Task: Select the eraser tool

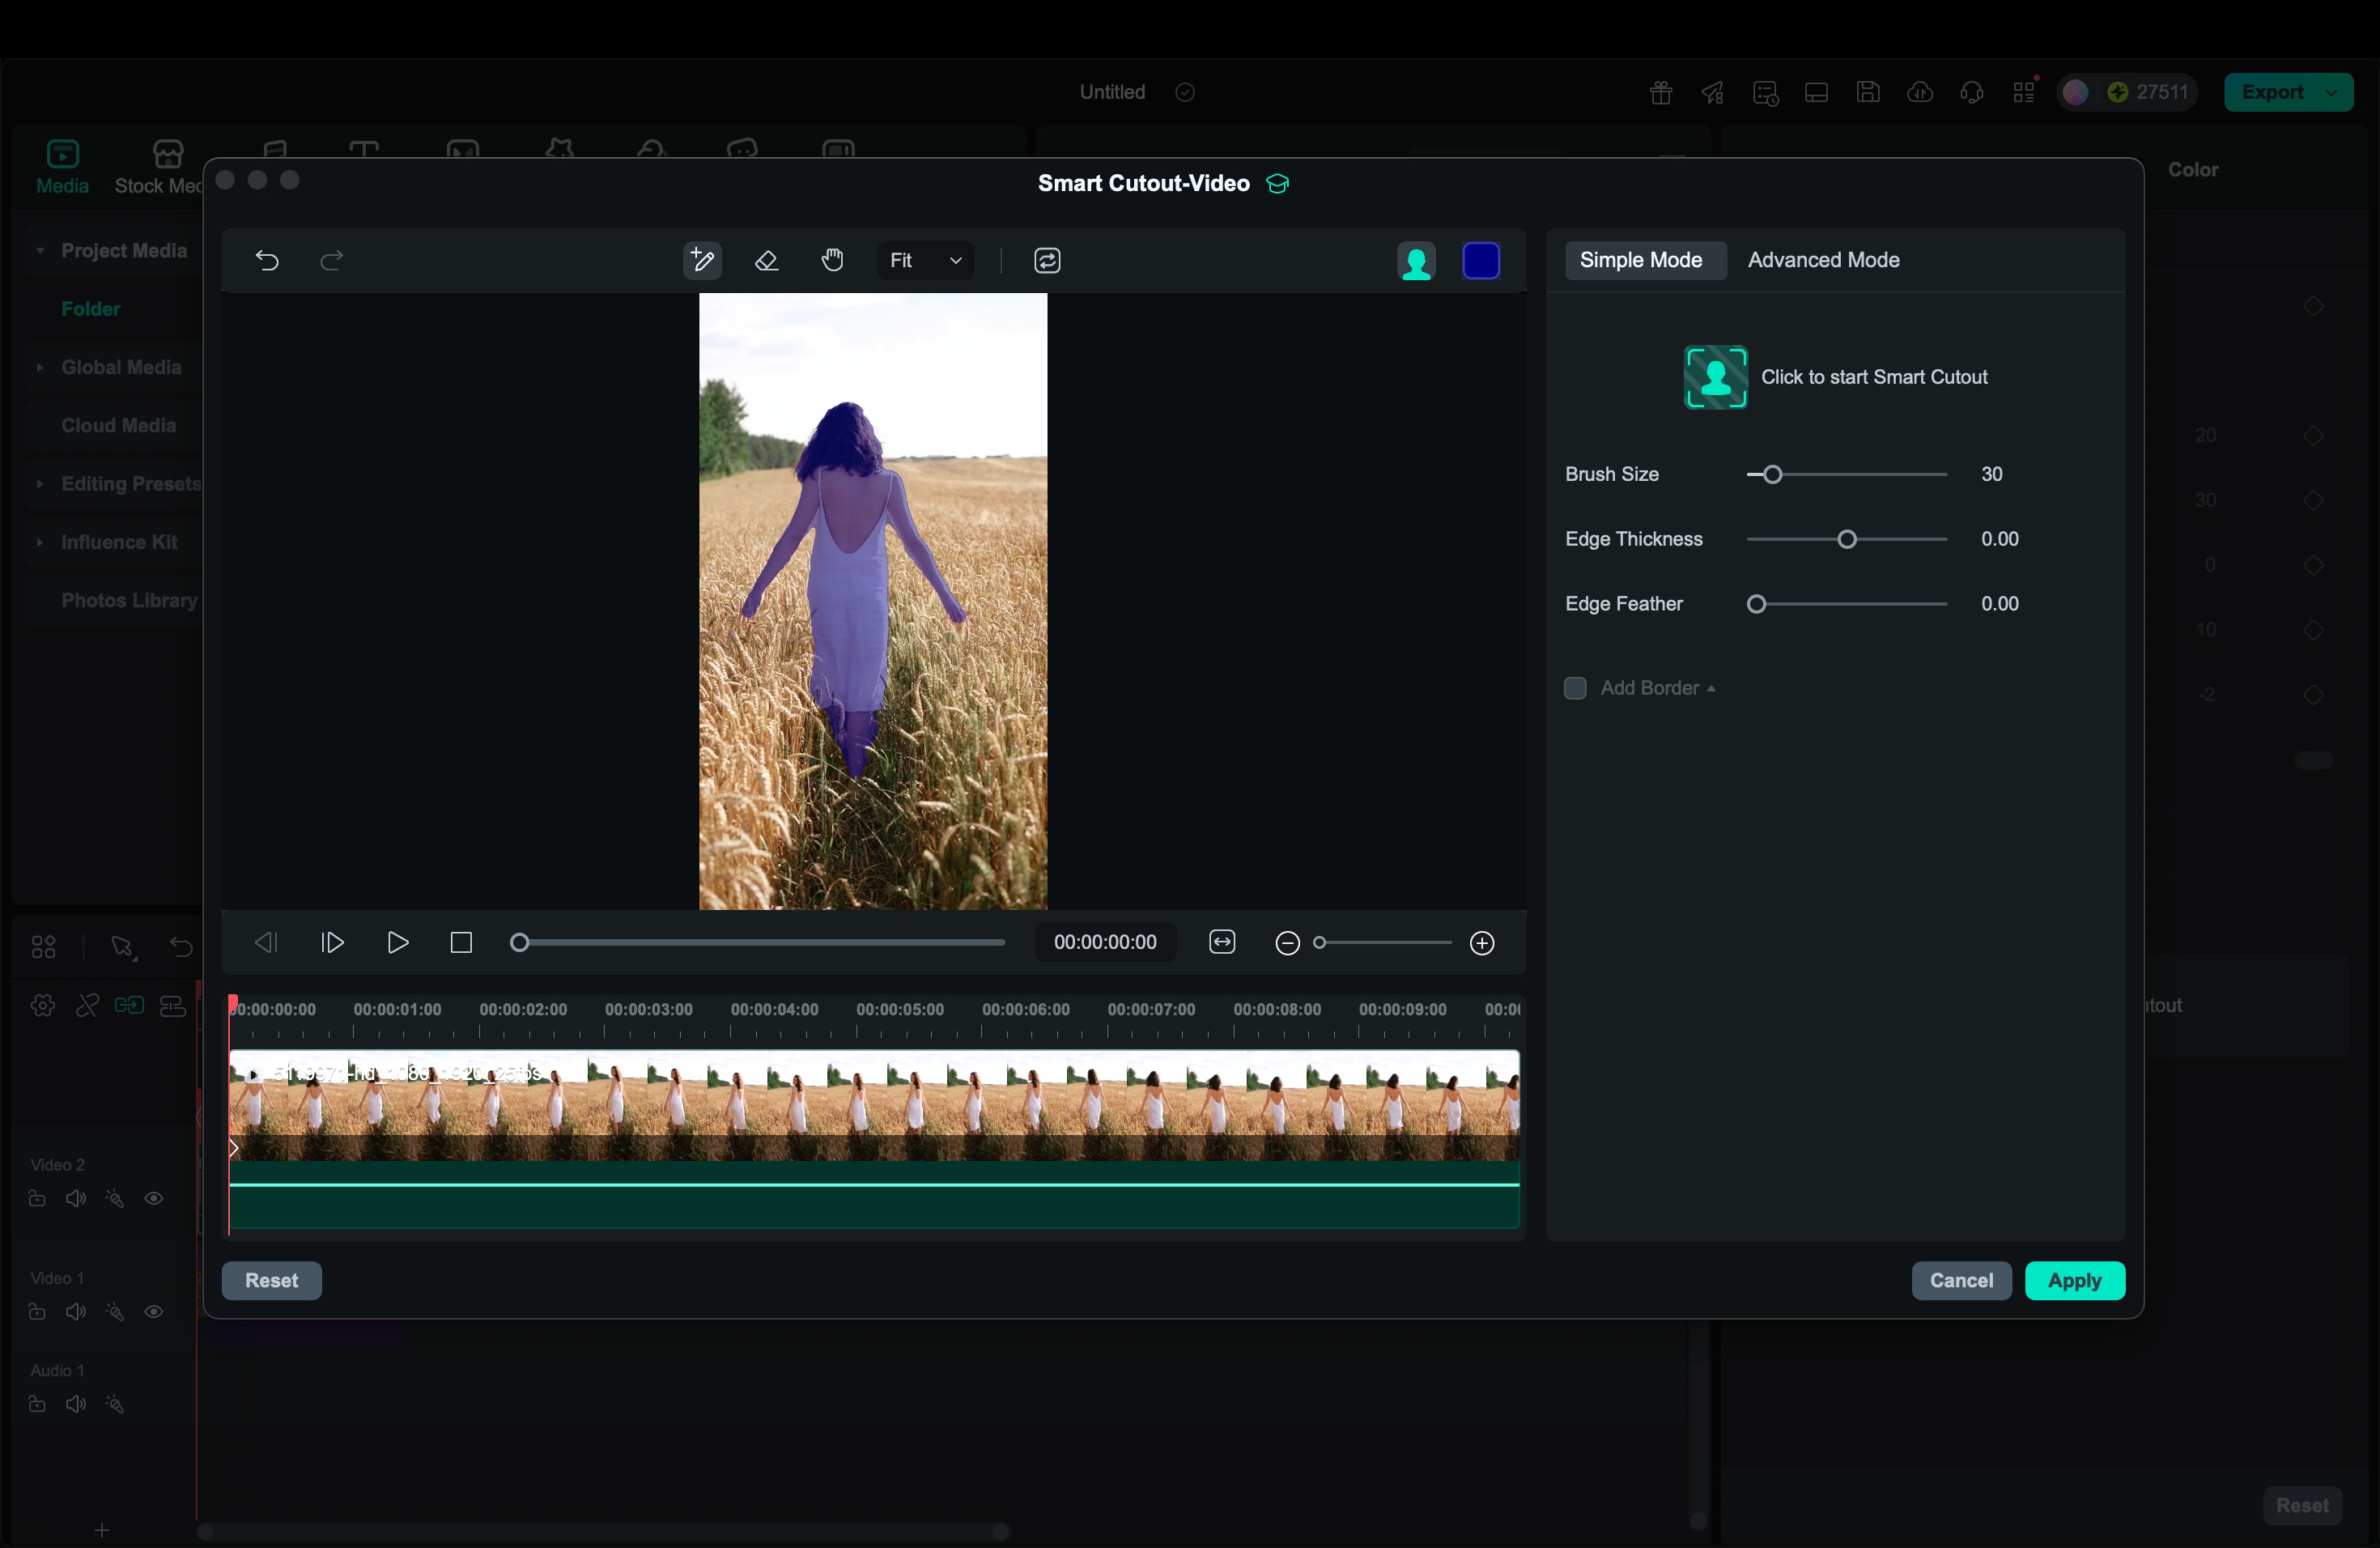Action: pos(767,261)
